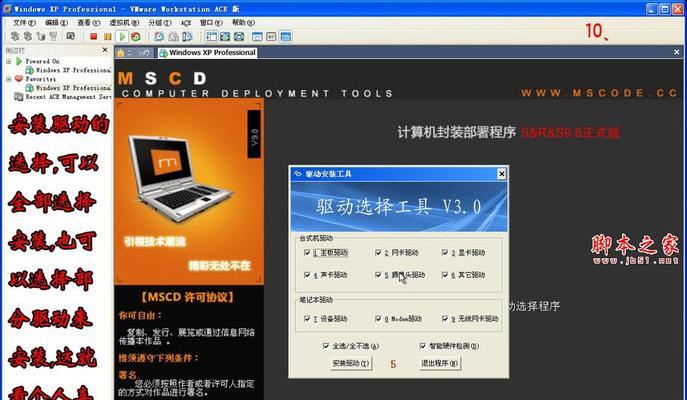
Task: Collapse the Favorites tree node
Action: [x=9, y=79]
